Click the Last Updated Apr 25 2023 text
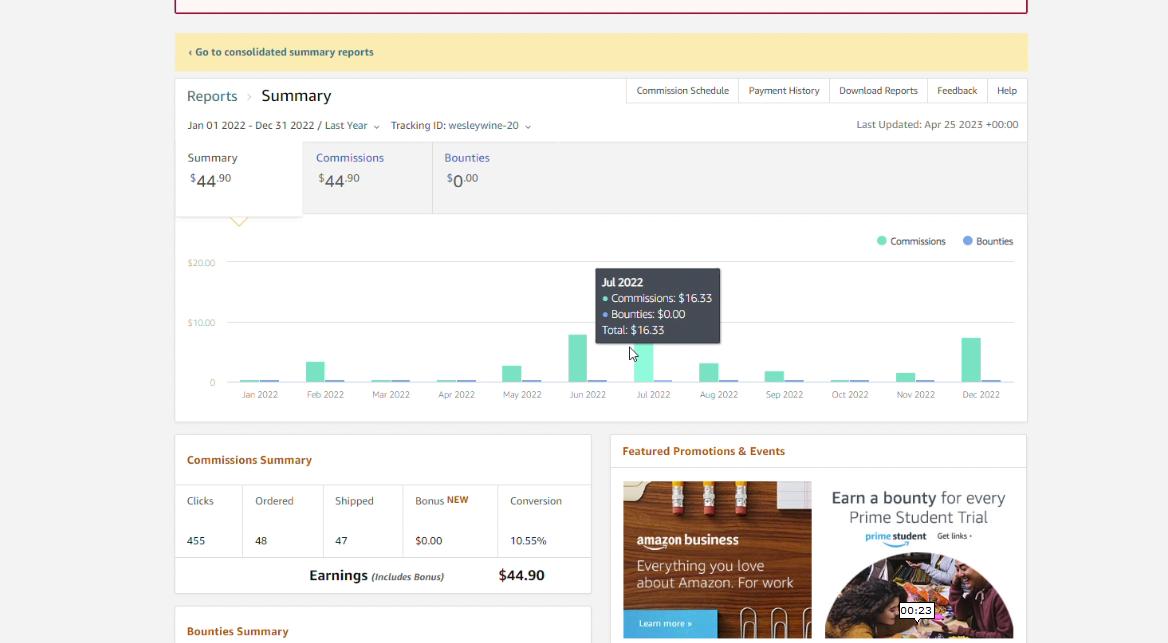This screenshot has width=1168, height=643. click(937, 125)
